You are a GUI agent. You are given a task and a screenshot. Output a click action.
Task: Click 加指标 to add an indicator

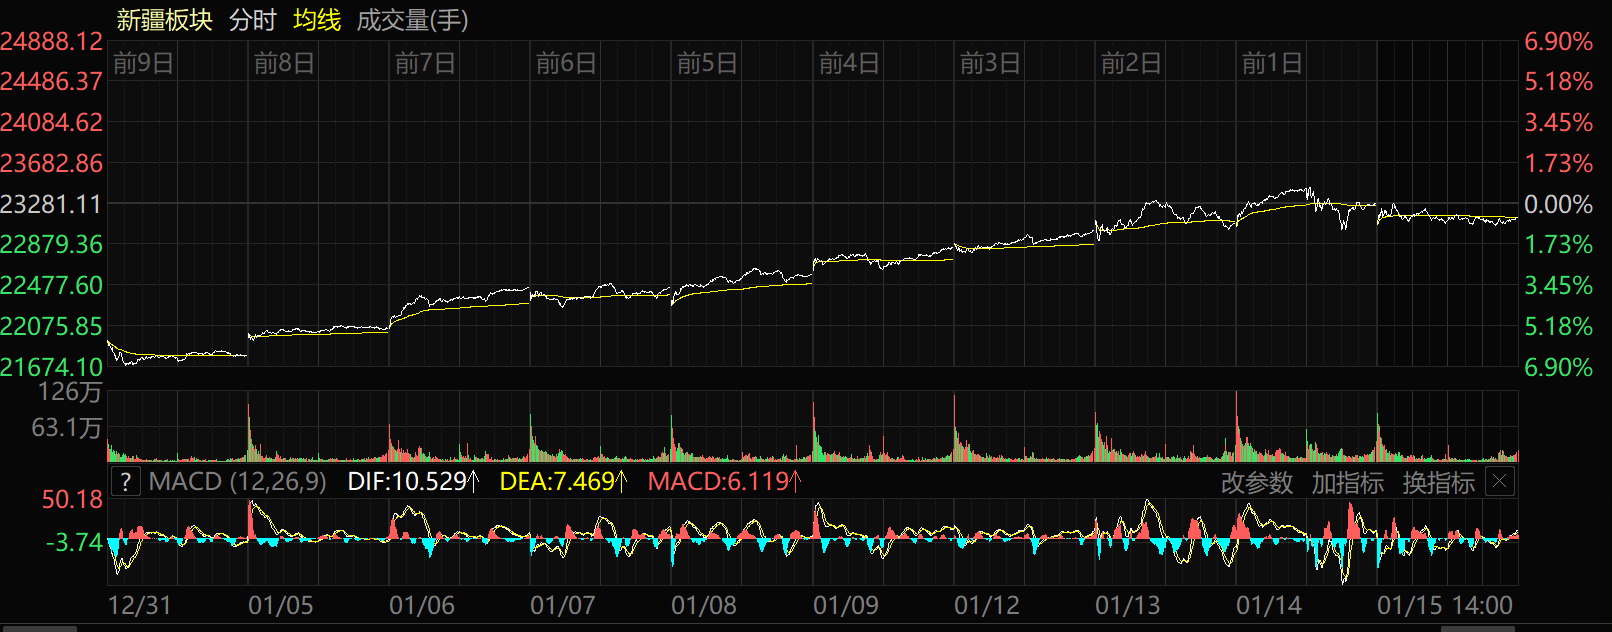1347,483
